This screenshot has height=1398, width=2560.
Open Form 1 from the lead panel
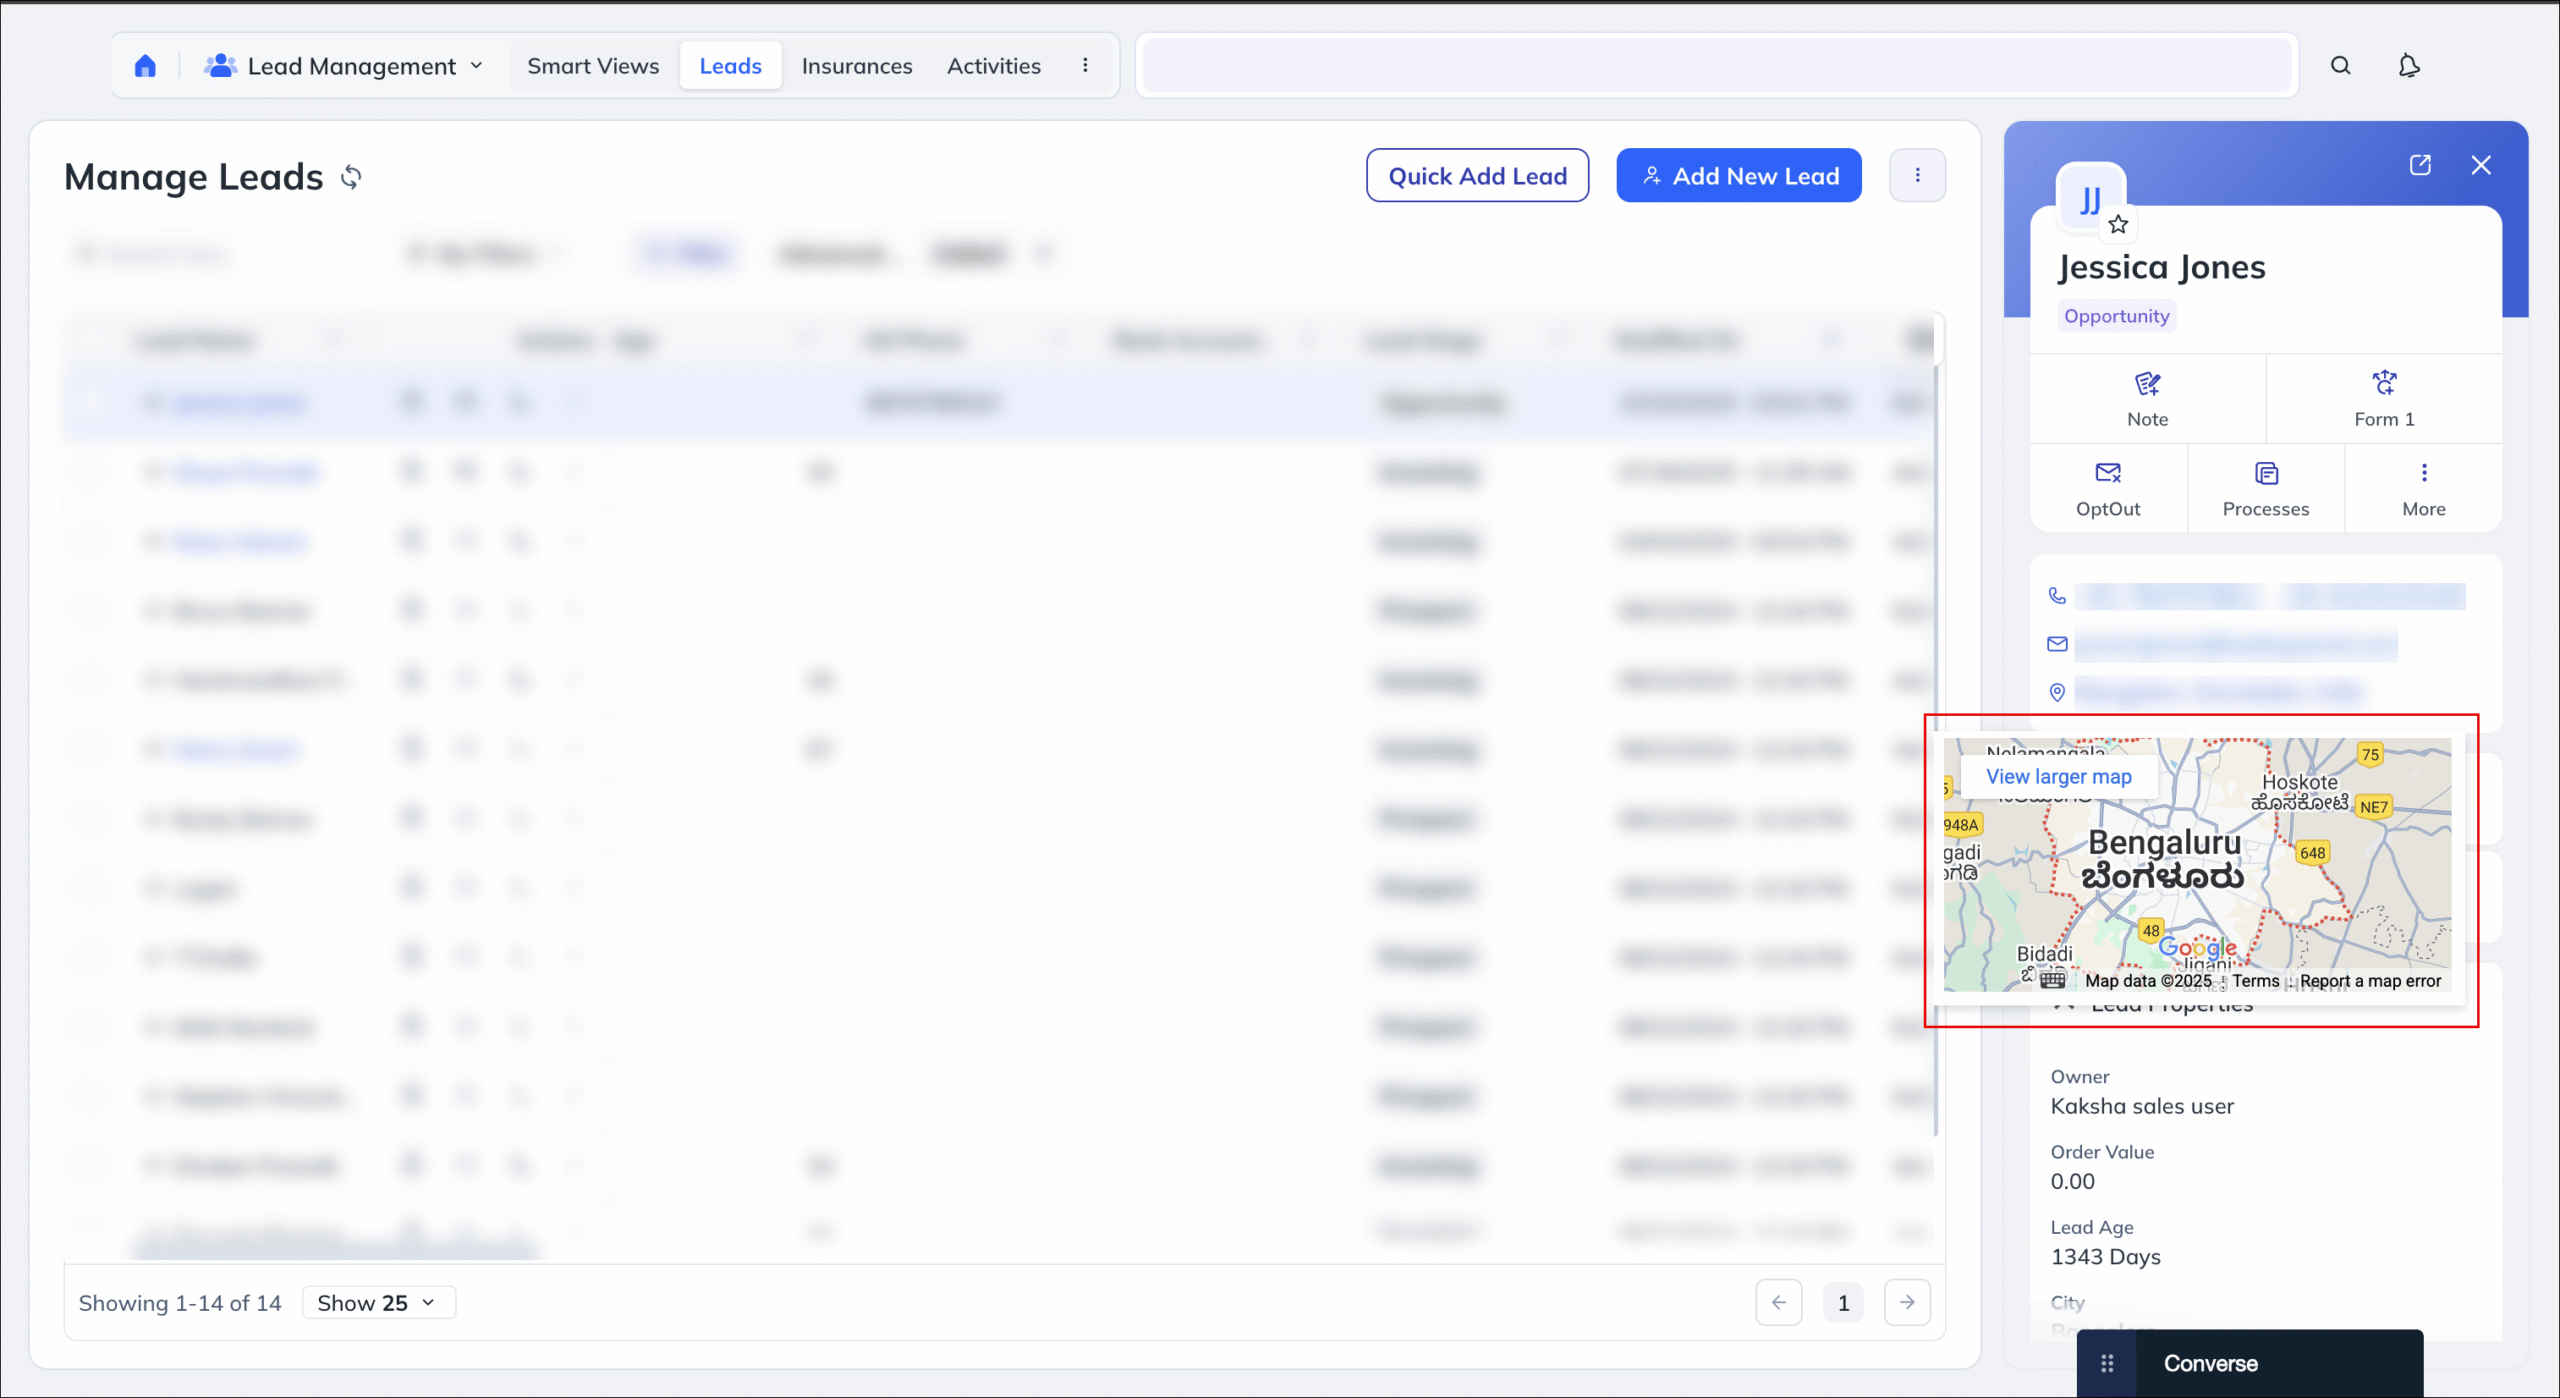tap(2383, 398)
